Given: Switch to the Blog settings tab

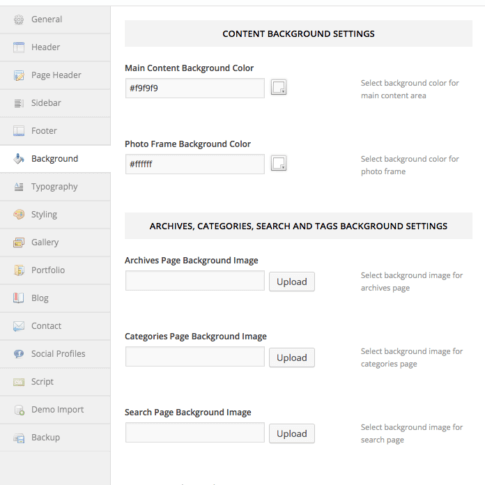Looking at the screenshot, I should pyautogui.click(x=55, y=298).
